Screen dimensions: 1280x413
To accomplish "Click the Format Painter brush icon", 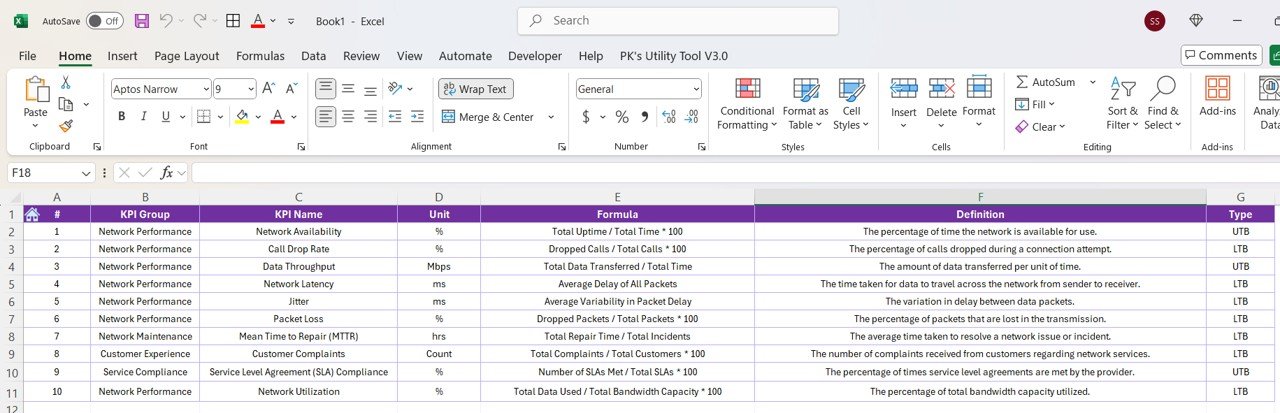I will point(66,126).
